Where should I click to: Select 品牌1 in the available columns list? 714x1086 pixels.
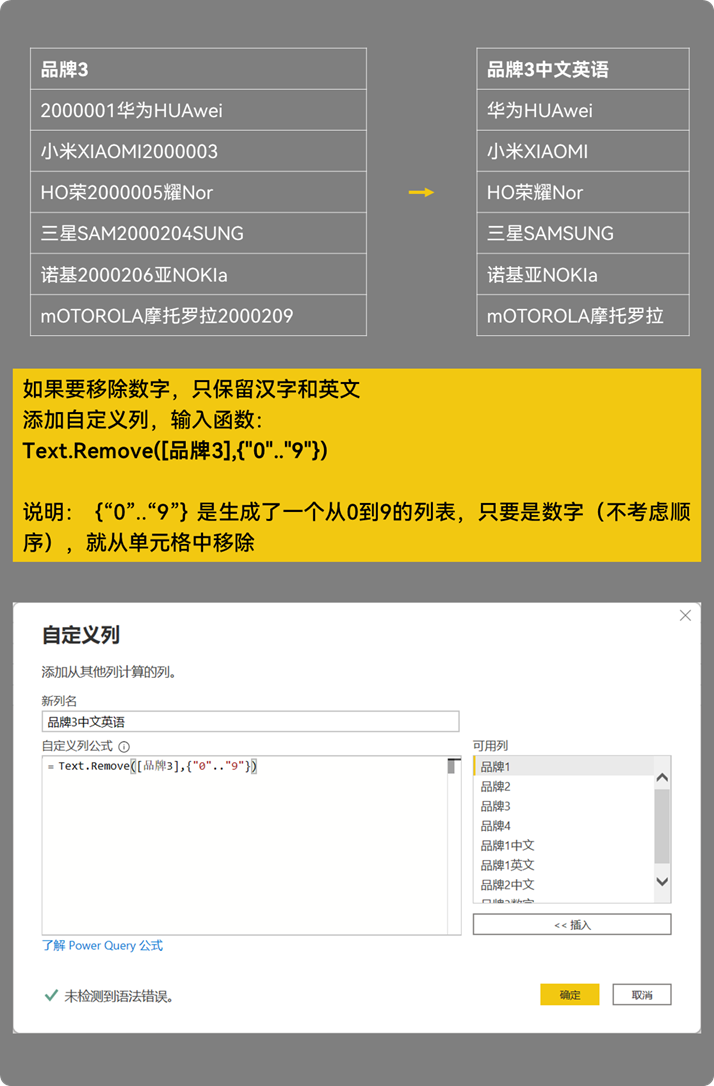(563, 767)
